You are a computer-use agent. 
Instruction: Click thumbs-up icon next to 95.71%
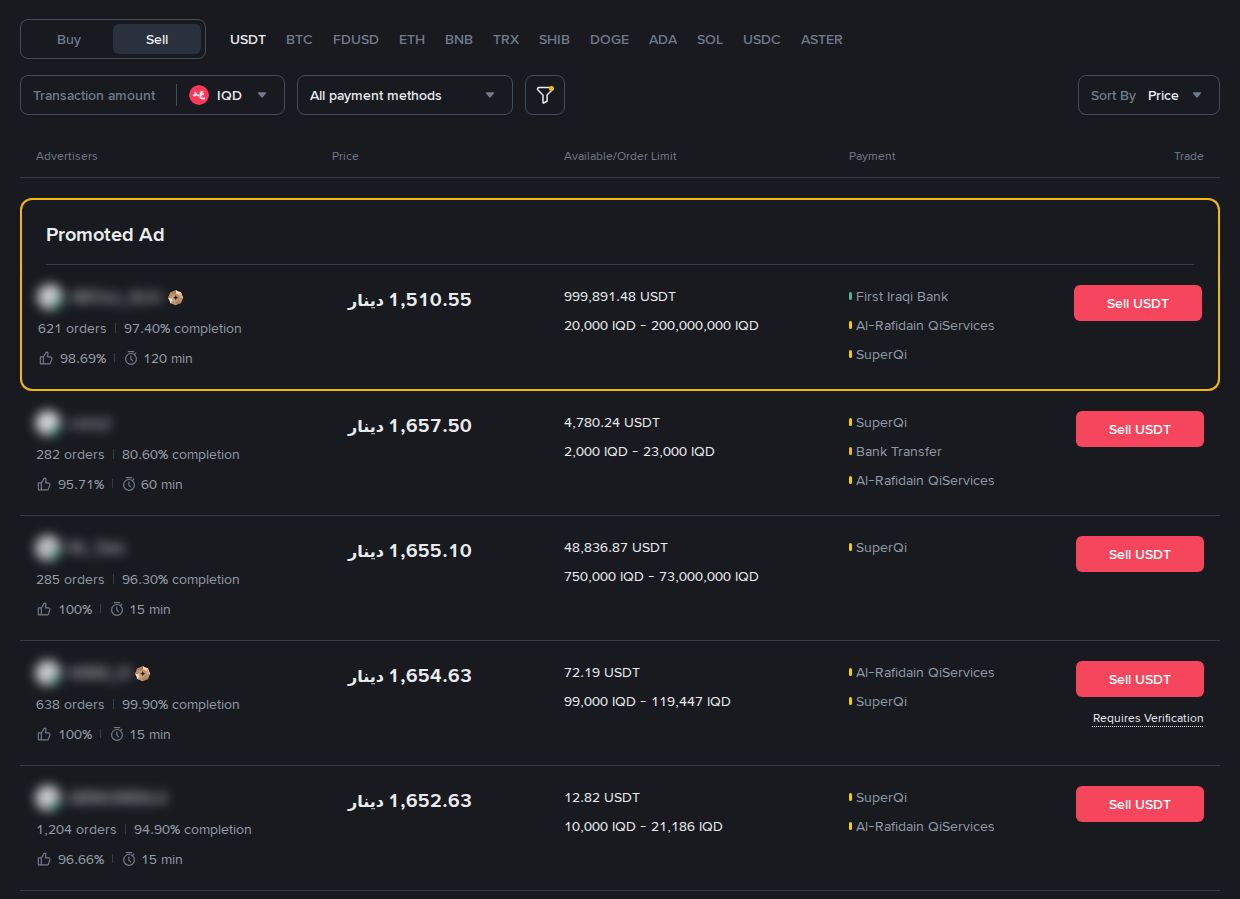pos(44,484)
